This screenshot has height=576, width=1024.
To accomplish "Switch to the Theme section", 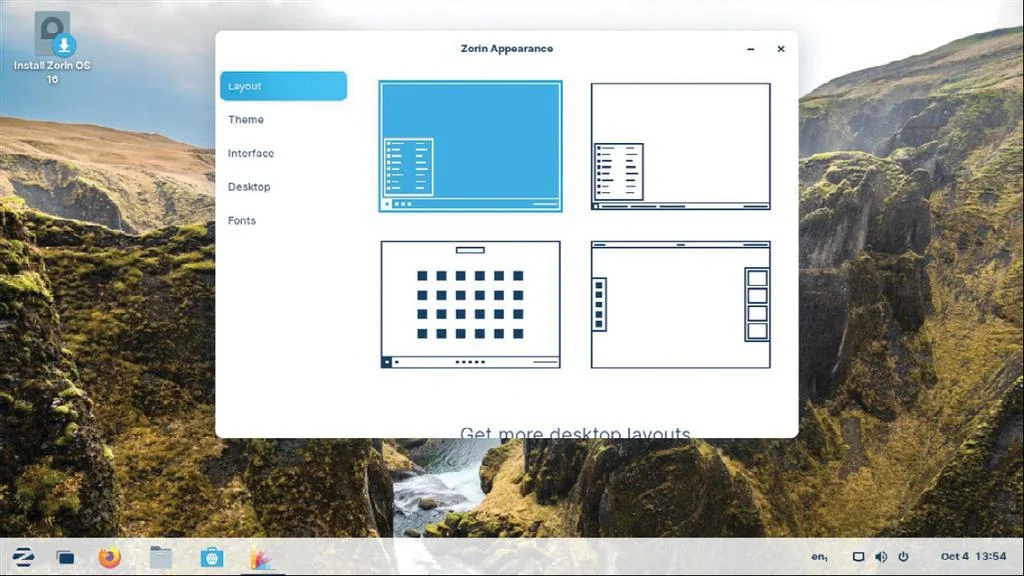I will [246, 120].
